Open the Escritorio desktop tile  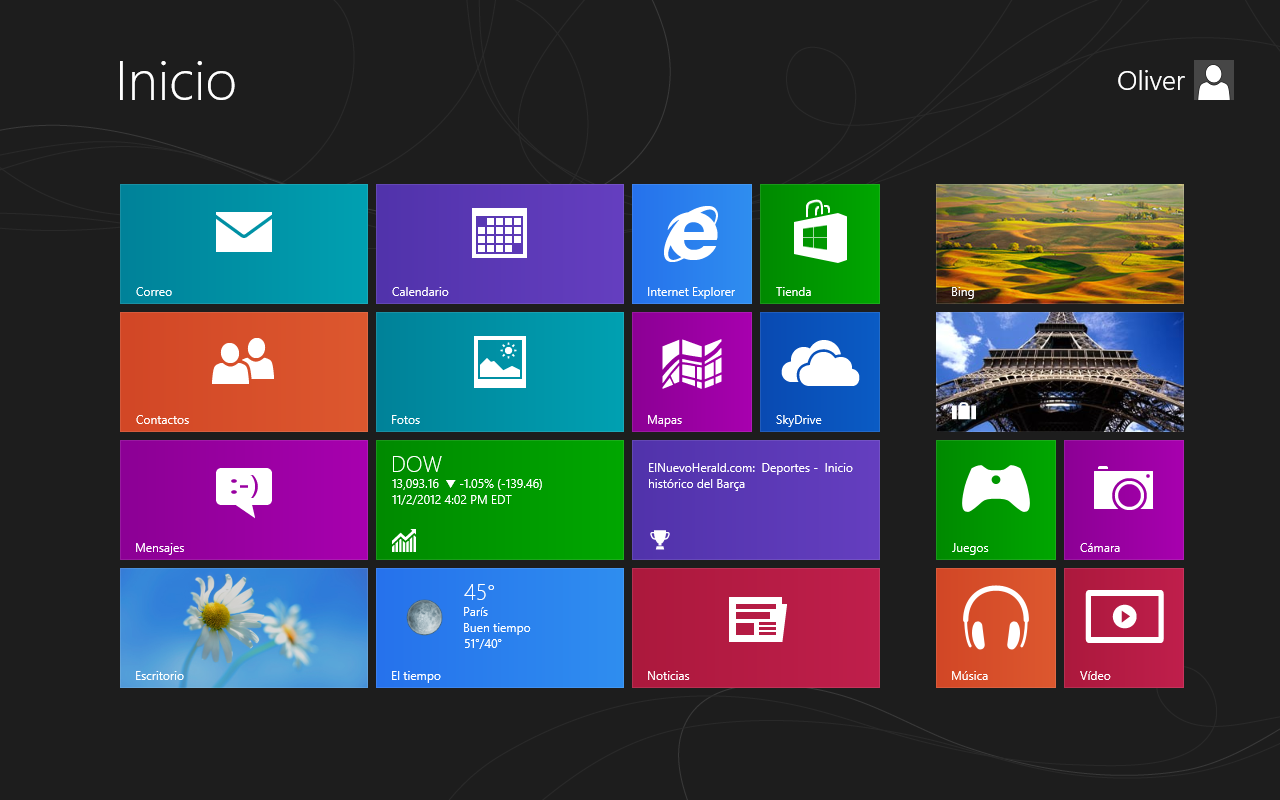click(244, 628)
